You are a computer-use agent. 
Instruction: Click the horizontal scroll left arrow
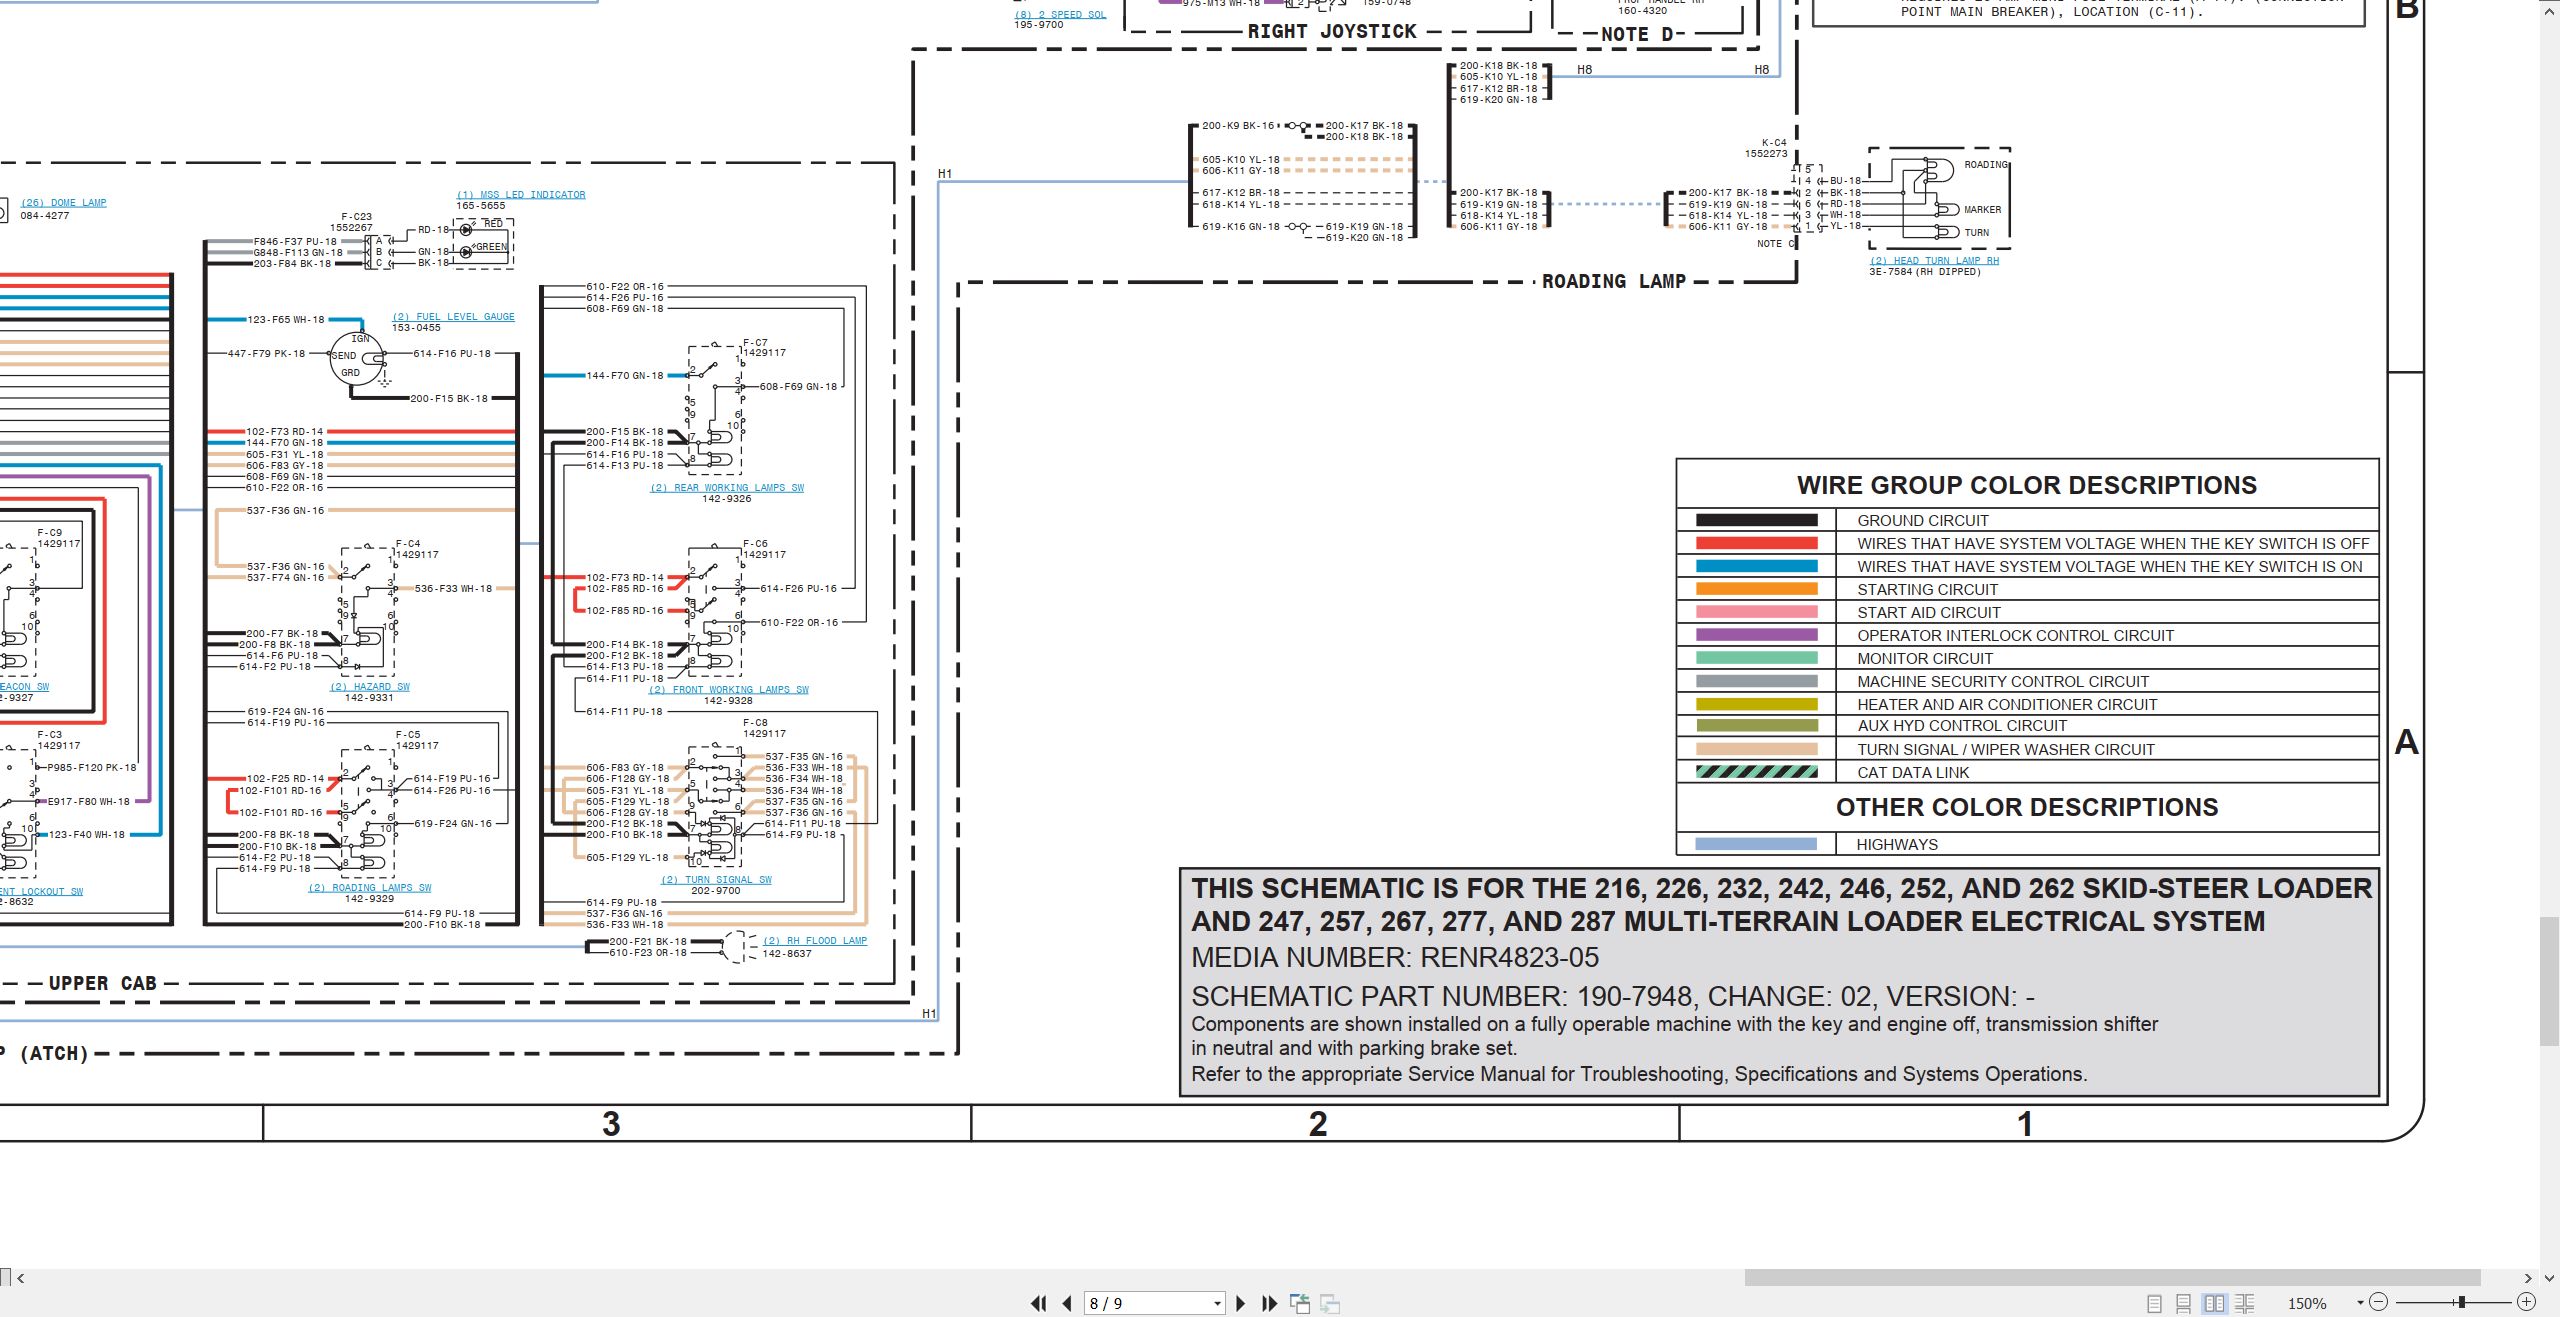[21, 1278]
